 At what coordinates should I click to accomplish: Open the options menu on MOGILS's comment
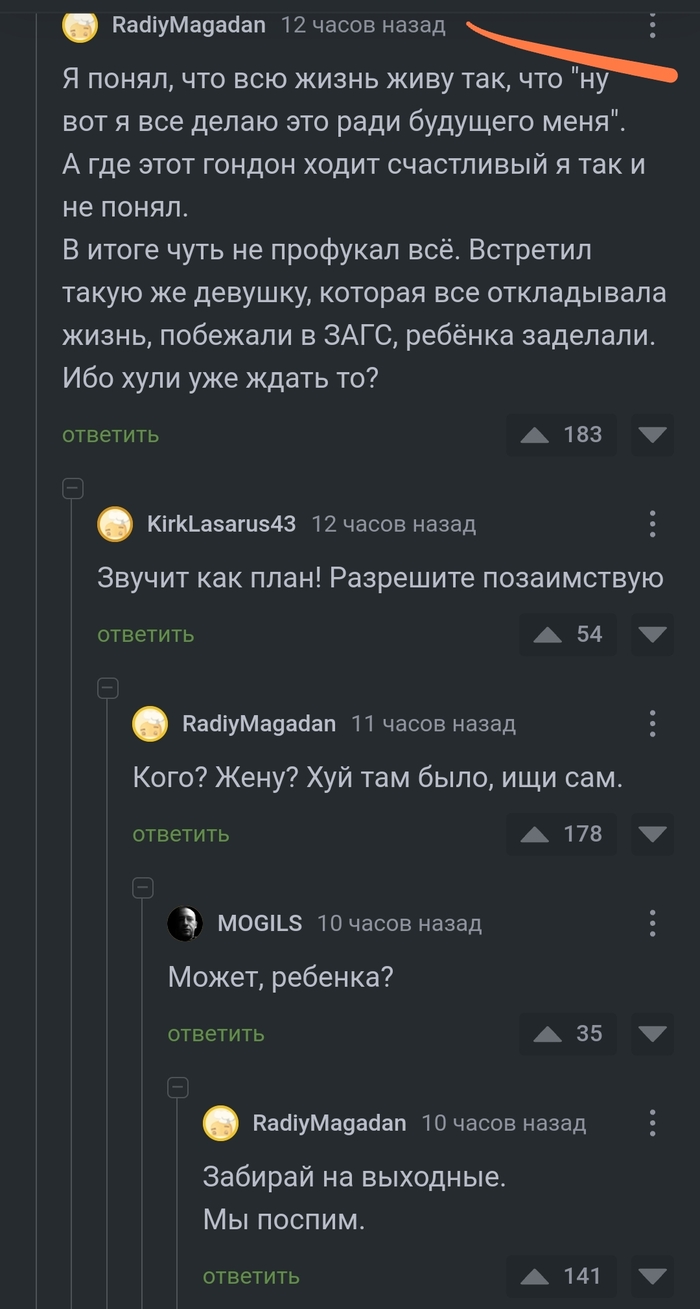point(653,923)
